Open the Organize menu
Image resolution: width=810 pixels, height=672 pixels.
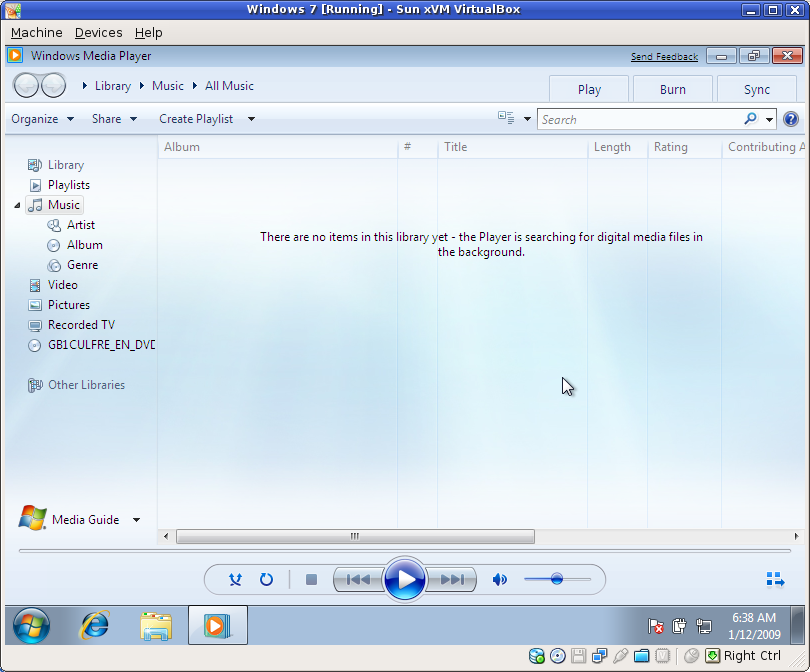pyautogui.click(x=42, y=118)
